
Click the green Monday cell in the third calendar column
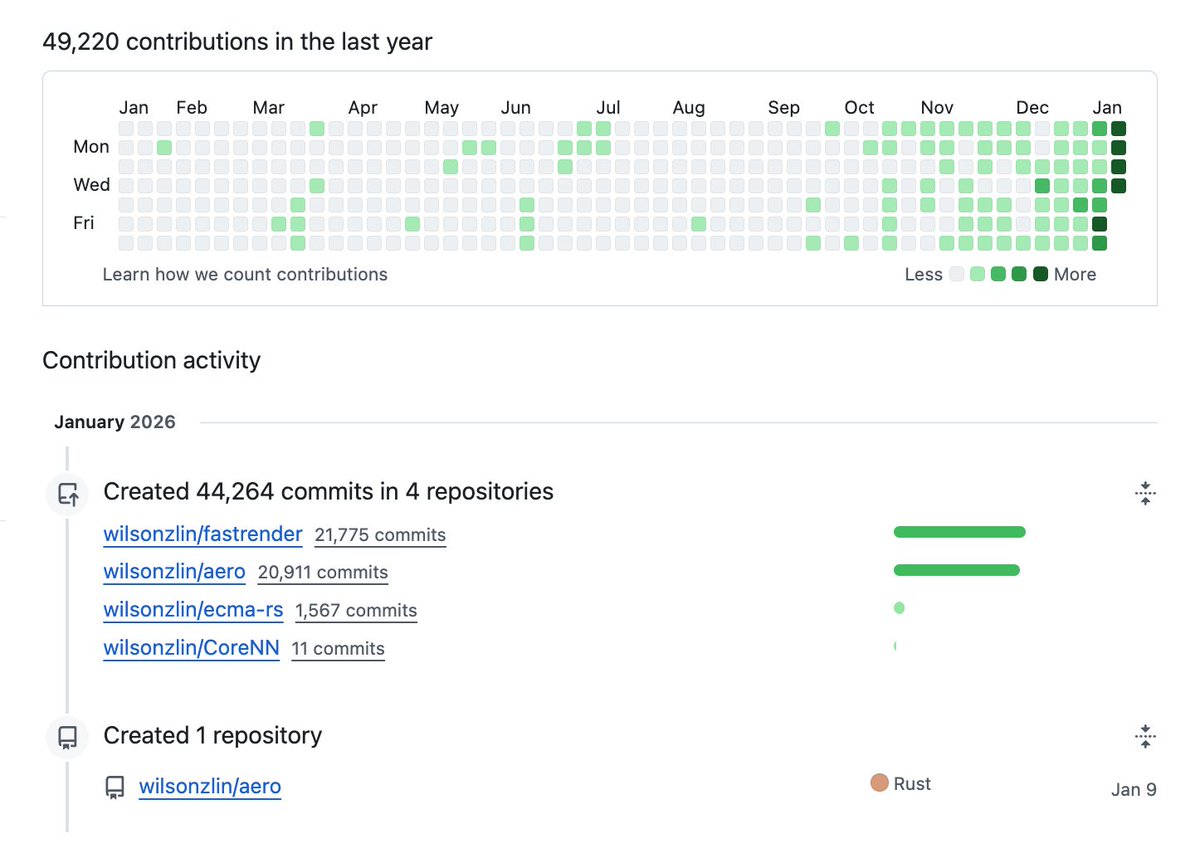(x=164, y=147)
